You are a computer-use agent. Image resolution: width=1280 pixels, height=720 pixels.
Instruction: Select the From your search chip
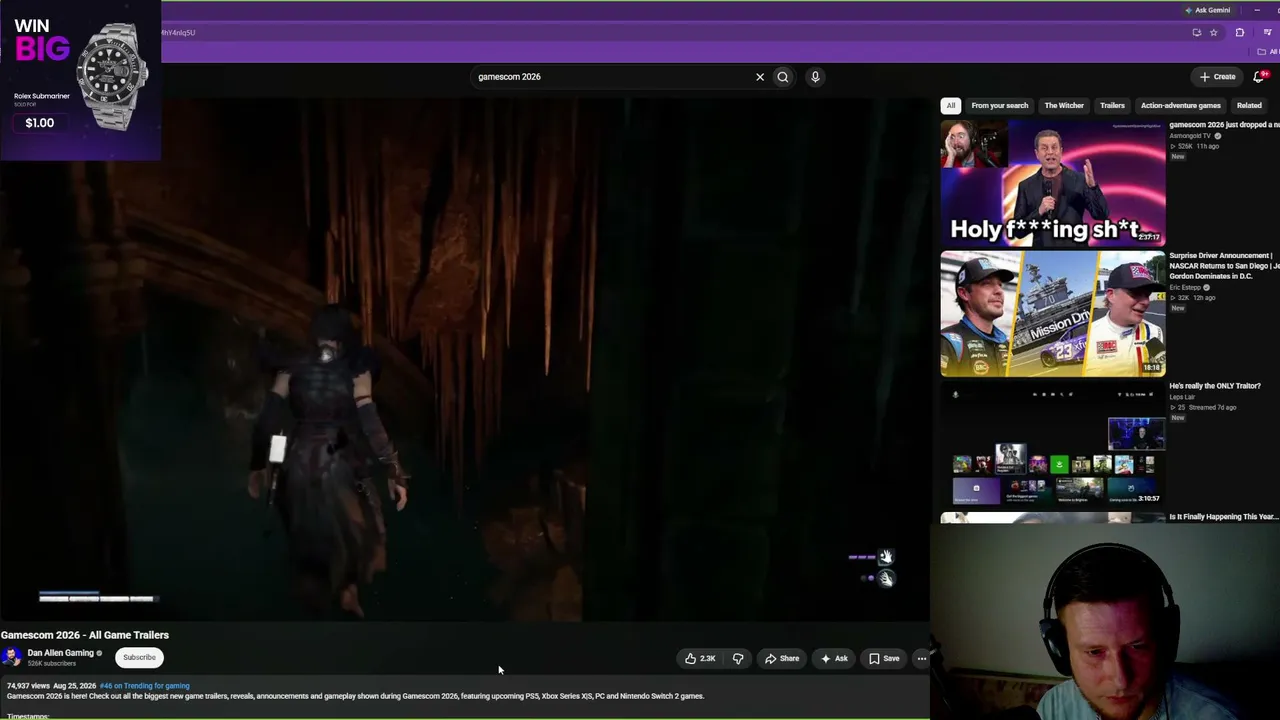[x=1000, y=105]
